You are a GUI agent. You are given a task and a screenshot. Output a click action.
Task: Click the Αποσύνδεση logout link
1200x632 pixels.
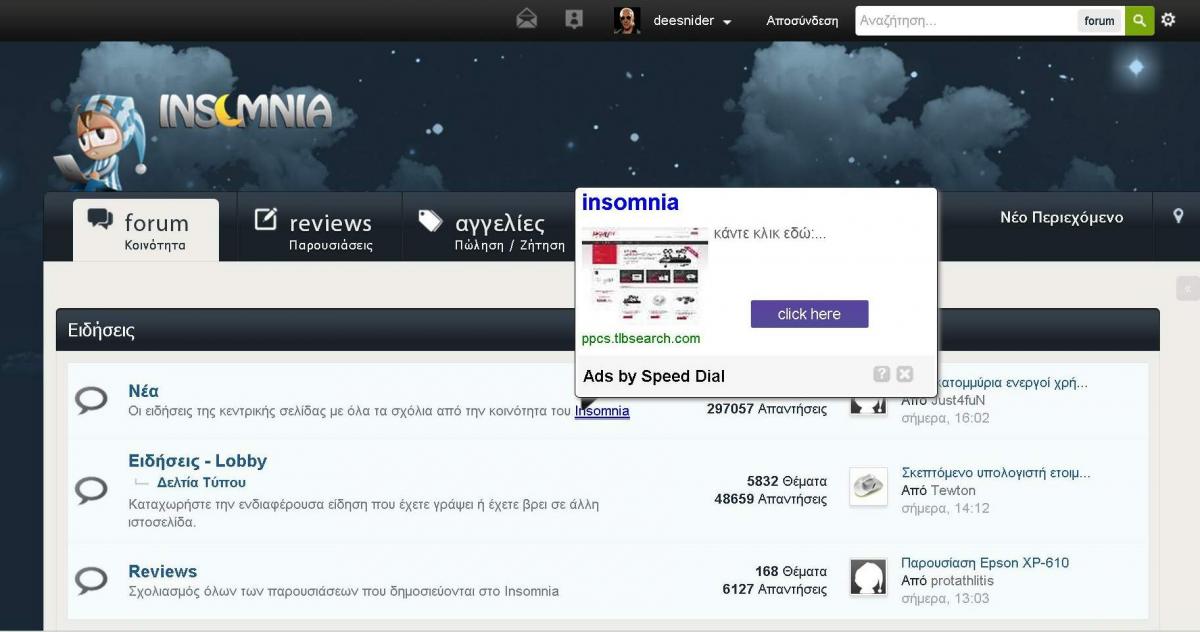802,21
